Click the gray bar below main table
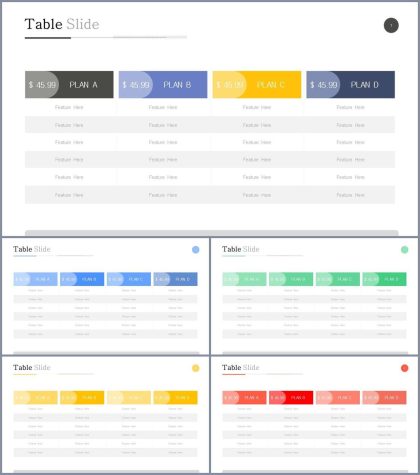Viewport: 420px width, 475px height. [212, 233]
